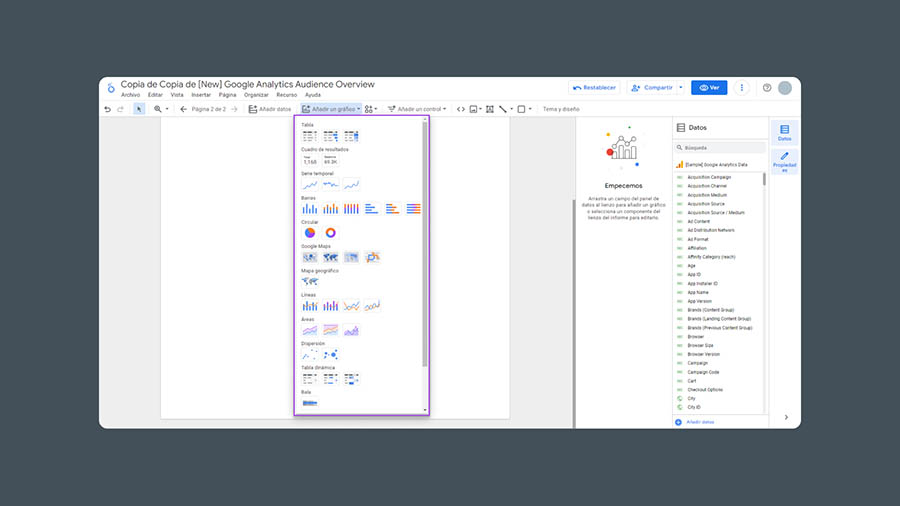Click the undo arrow in toolbar

coord(108,109)
